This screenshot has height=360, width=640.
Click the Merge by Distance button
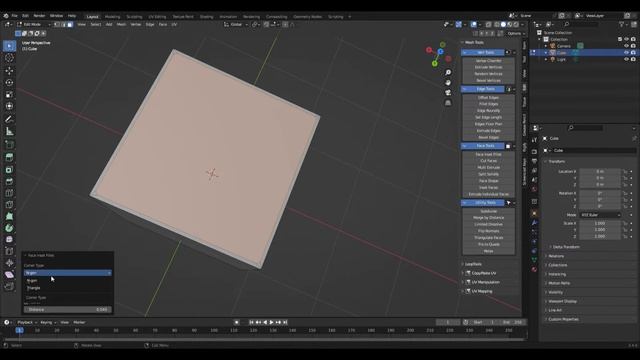click(489, 218)
